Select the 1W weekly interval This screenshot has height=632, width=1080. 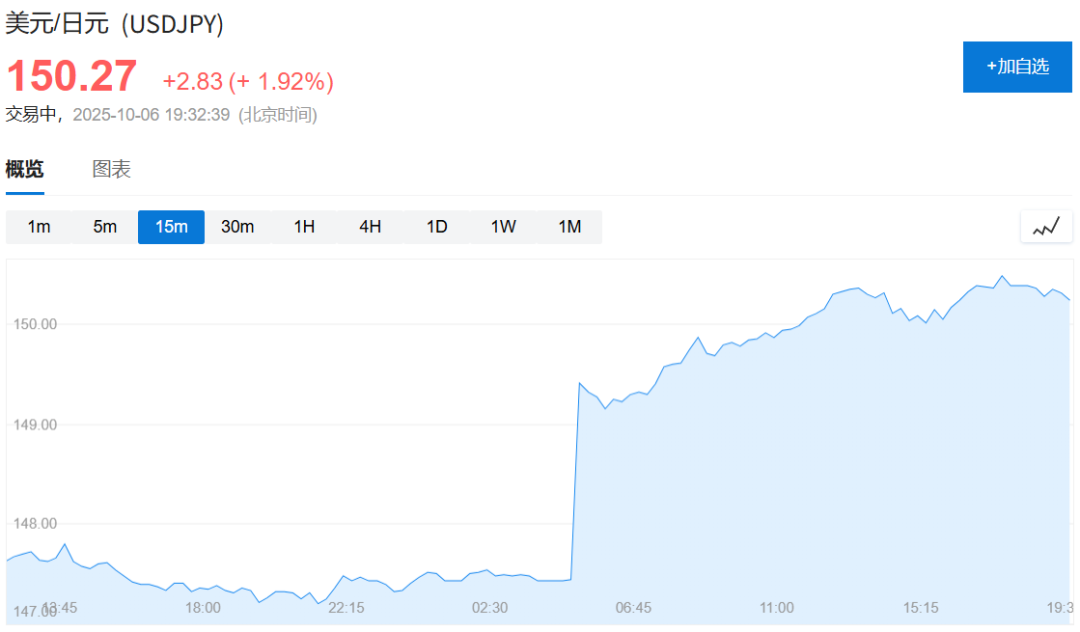coord(503,227)
